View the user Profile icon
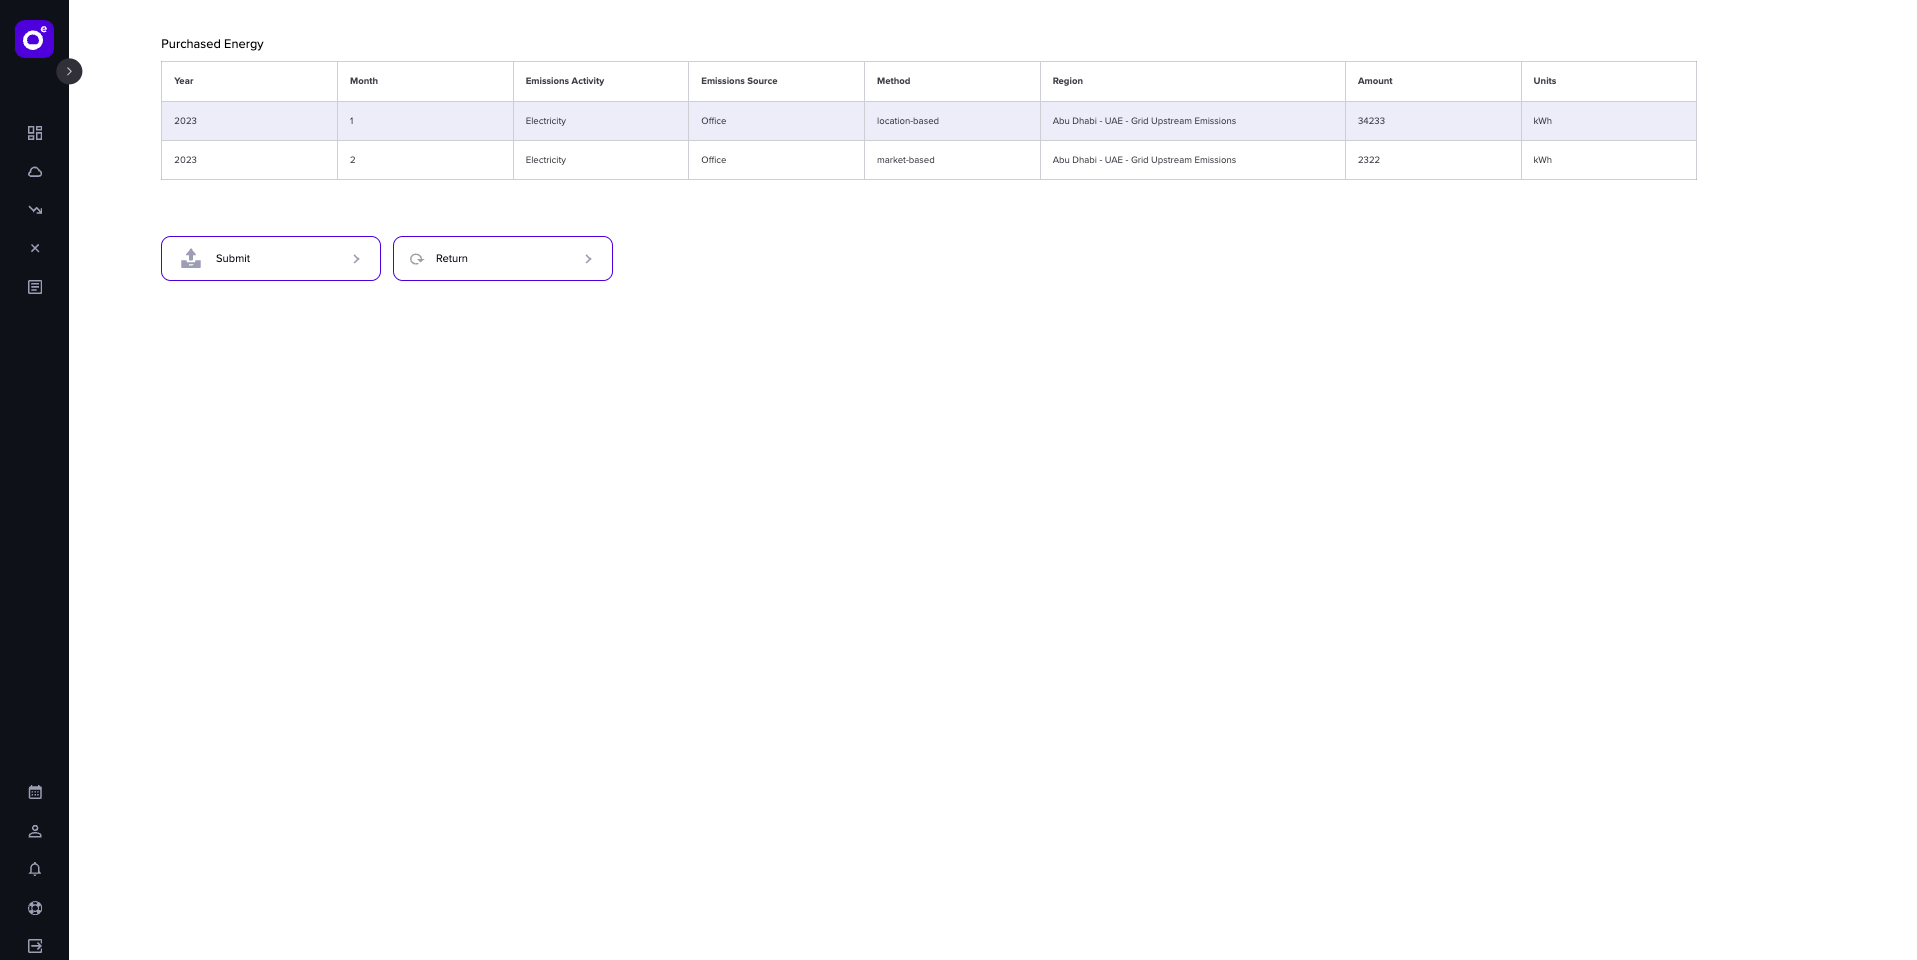Image resolution: width=1917 pixels, height=960 pixels. [34, 831]
